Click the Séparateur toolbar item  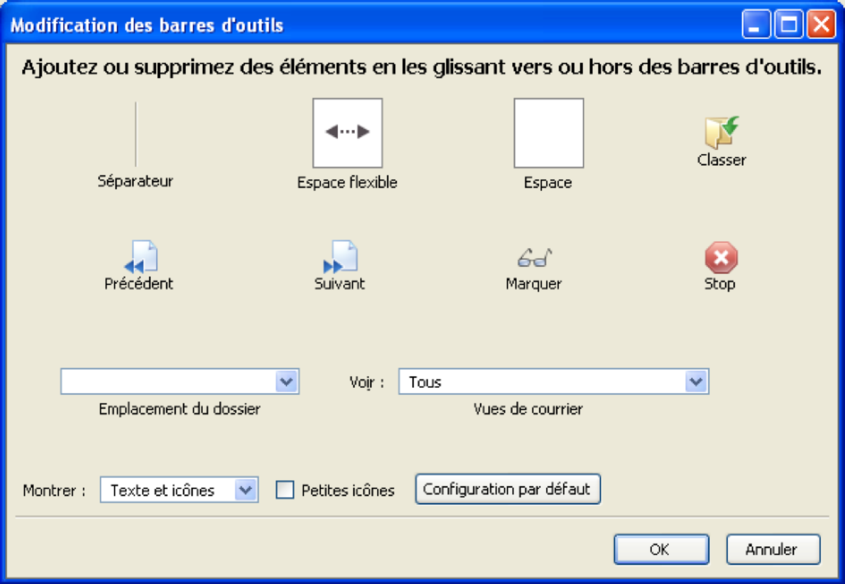[136, 134]
